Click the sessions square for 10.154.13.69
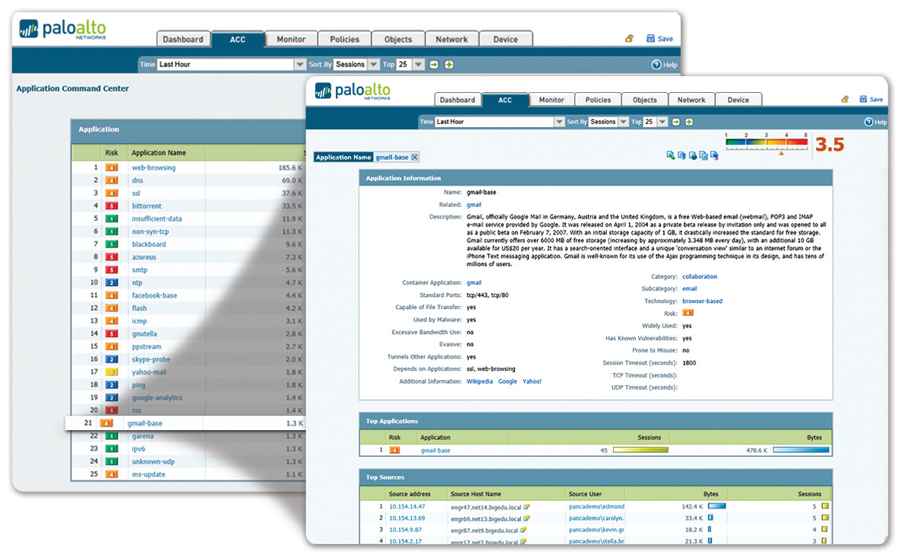Image resolution: width=900 pixels, height=555 pixels. [x=825, y=518]
